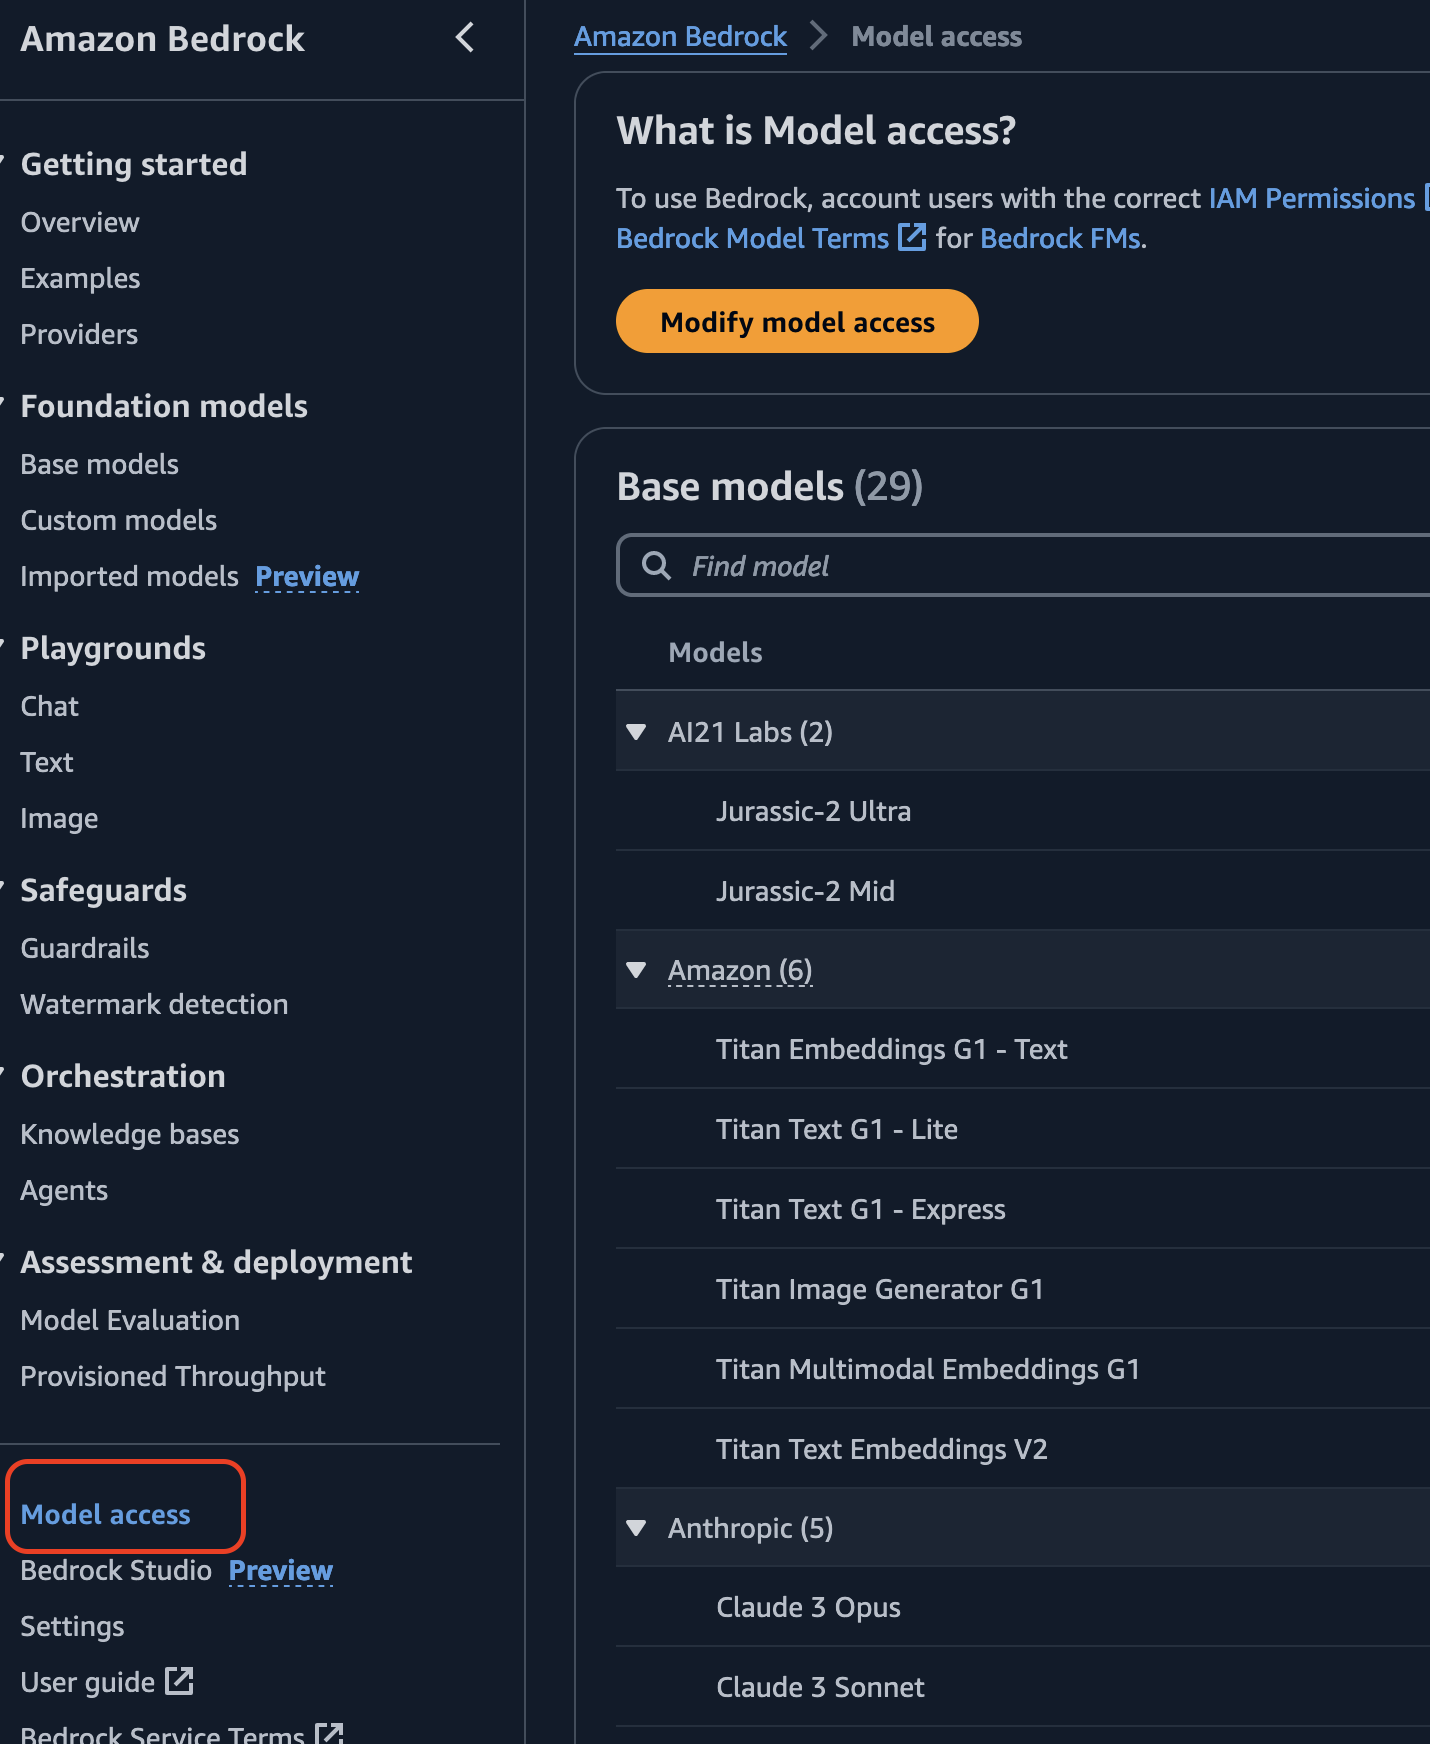Viewport: 1430px width, 1744px height.
Task: Open Provisioned Throughput in sidebar
Action: coord(173,1376)
